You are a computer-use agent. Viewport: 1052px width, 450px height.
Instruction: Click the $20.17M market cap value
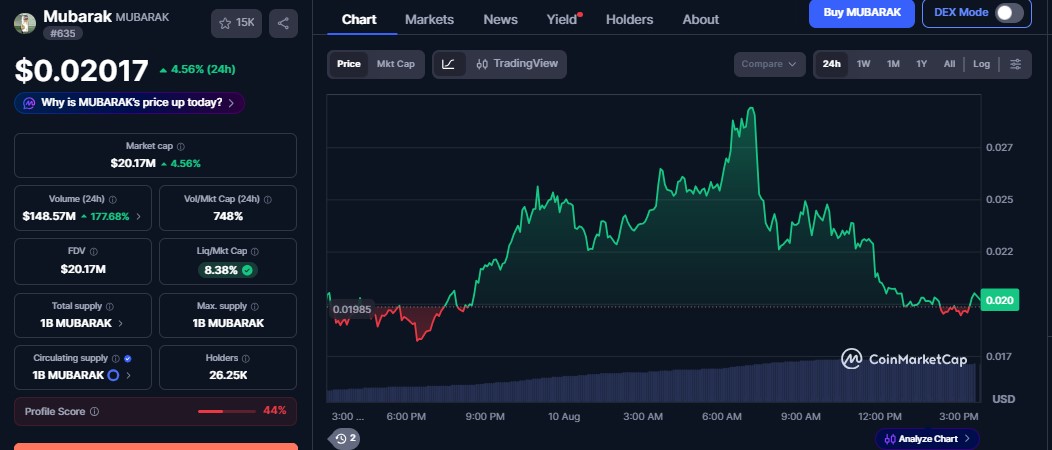click(x=133, y=163)
